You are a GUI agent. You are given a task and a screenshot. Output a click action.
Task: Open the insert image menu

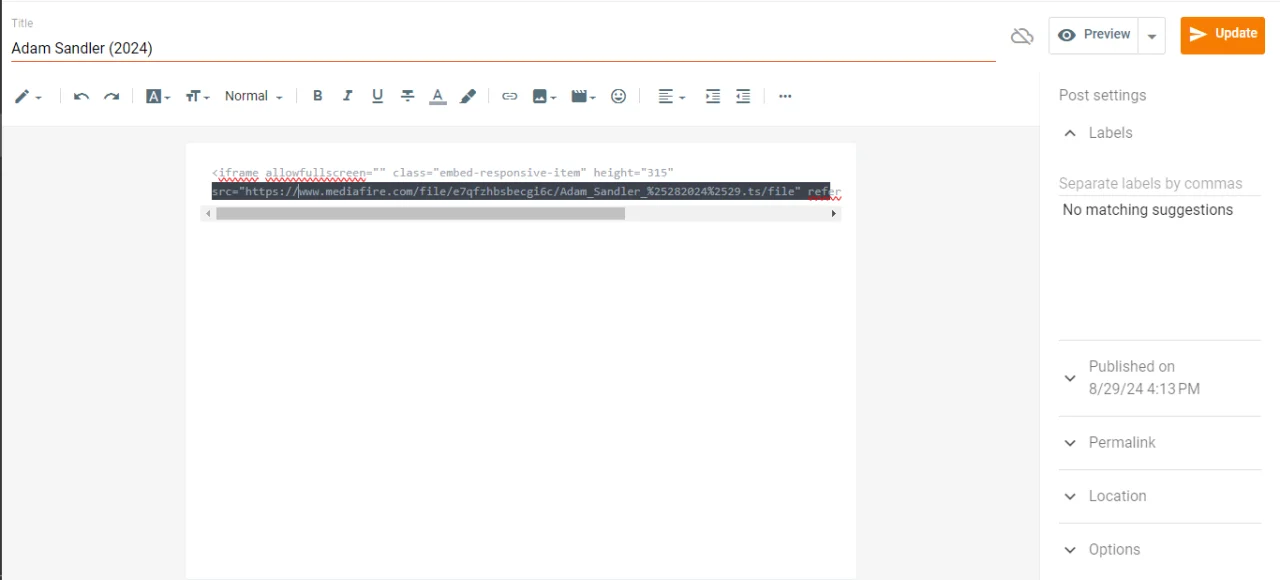544,96
